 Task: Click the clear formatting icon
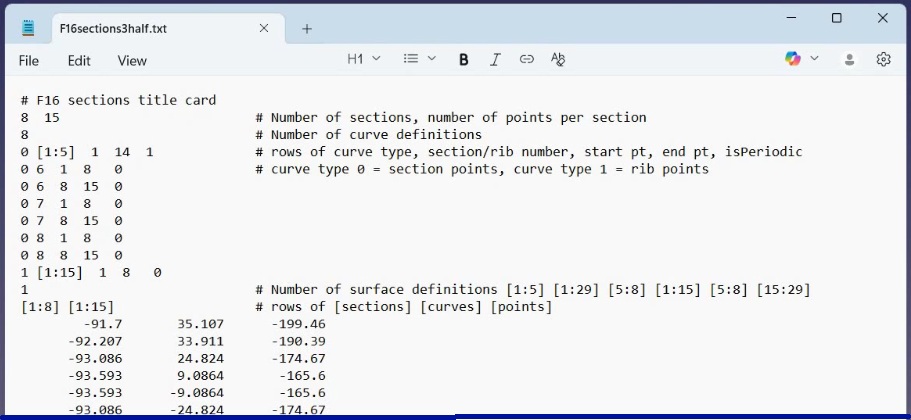click(558, 60)
